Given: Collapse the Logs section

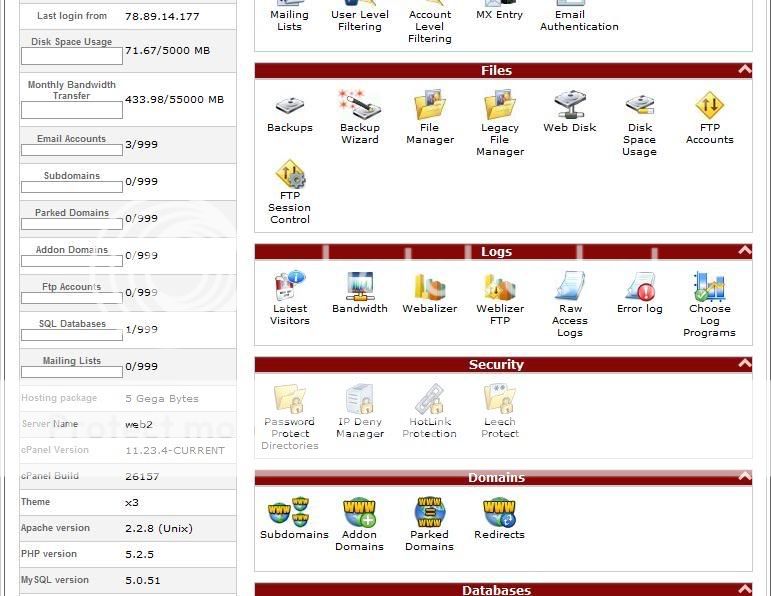Looking at the screenshot, I should coord(744,251).
